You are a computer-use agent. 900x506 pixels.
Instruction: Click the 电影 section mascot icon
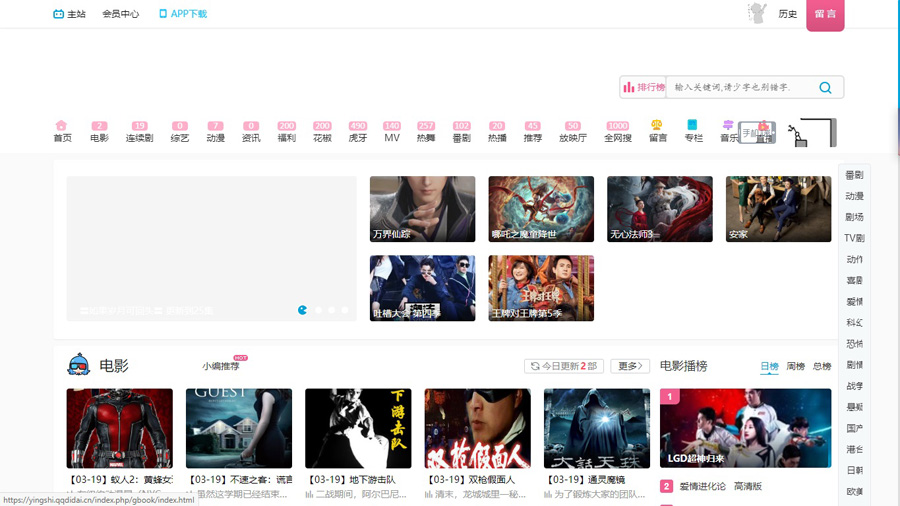[79, 366]
